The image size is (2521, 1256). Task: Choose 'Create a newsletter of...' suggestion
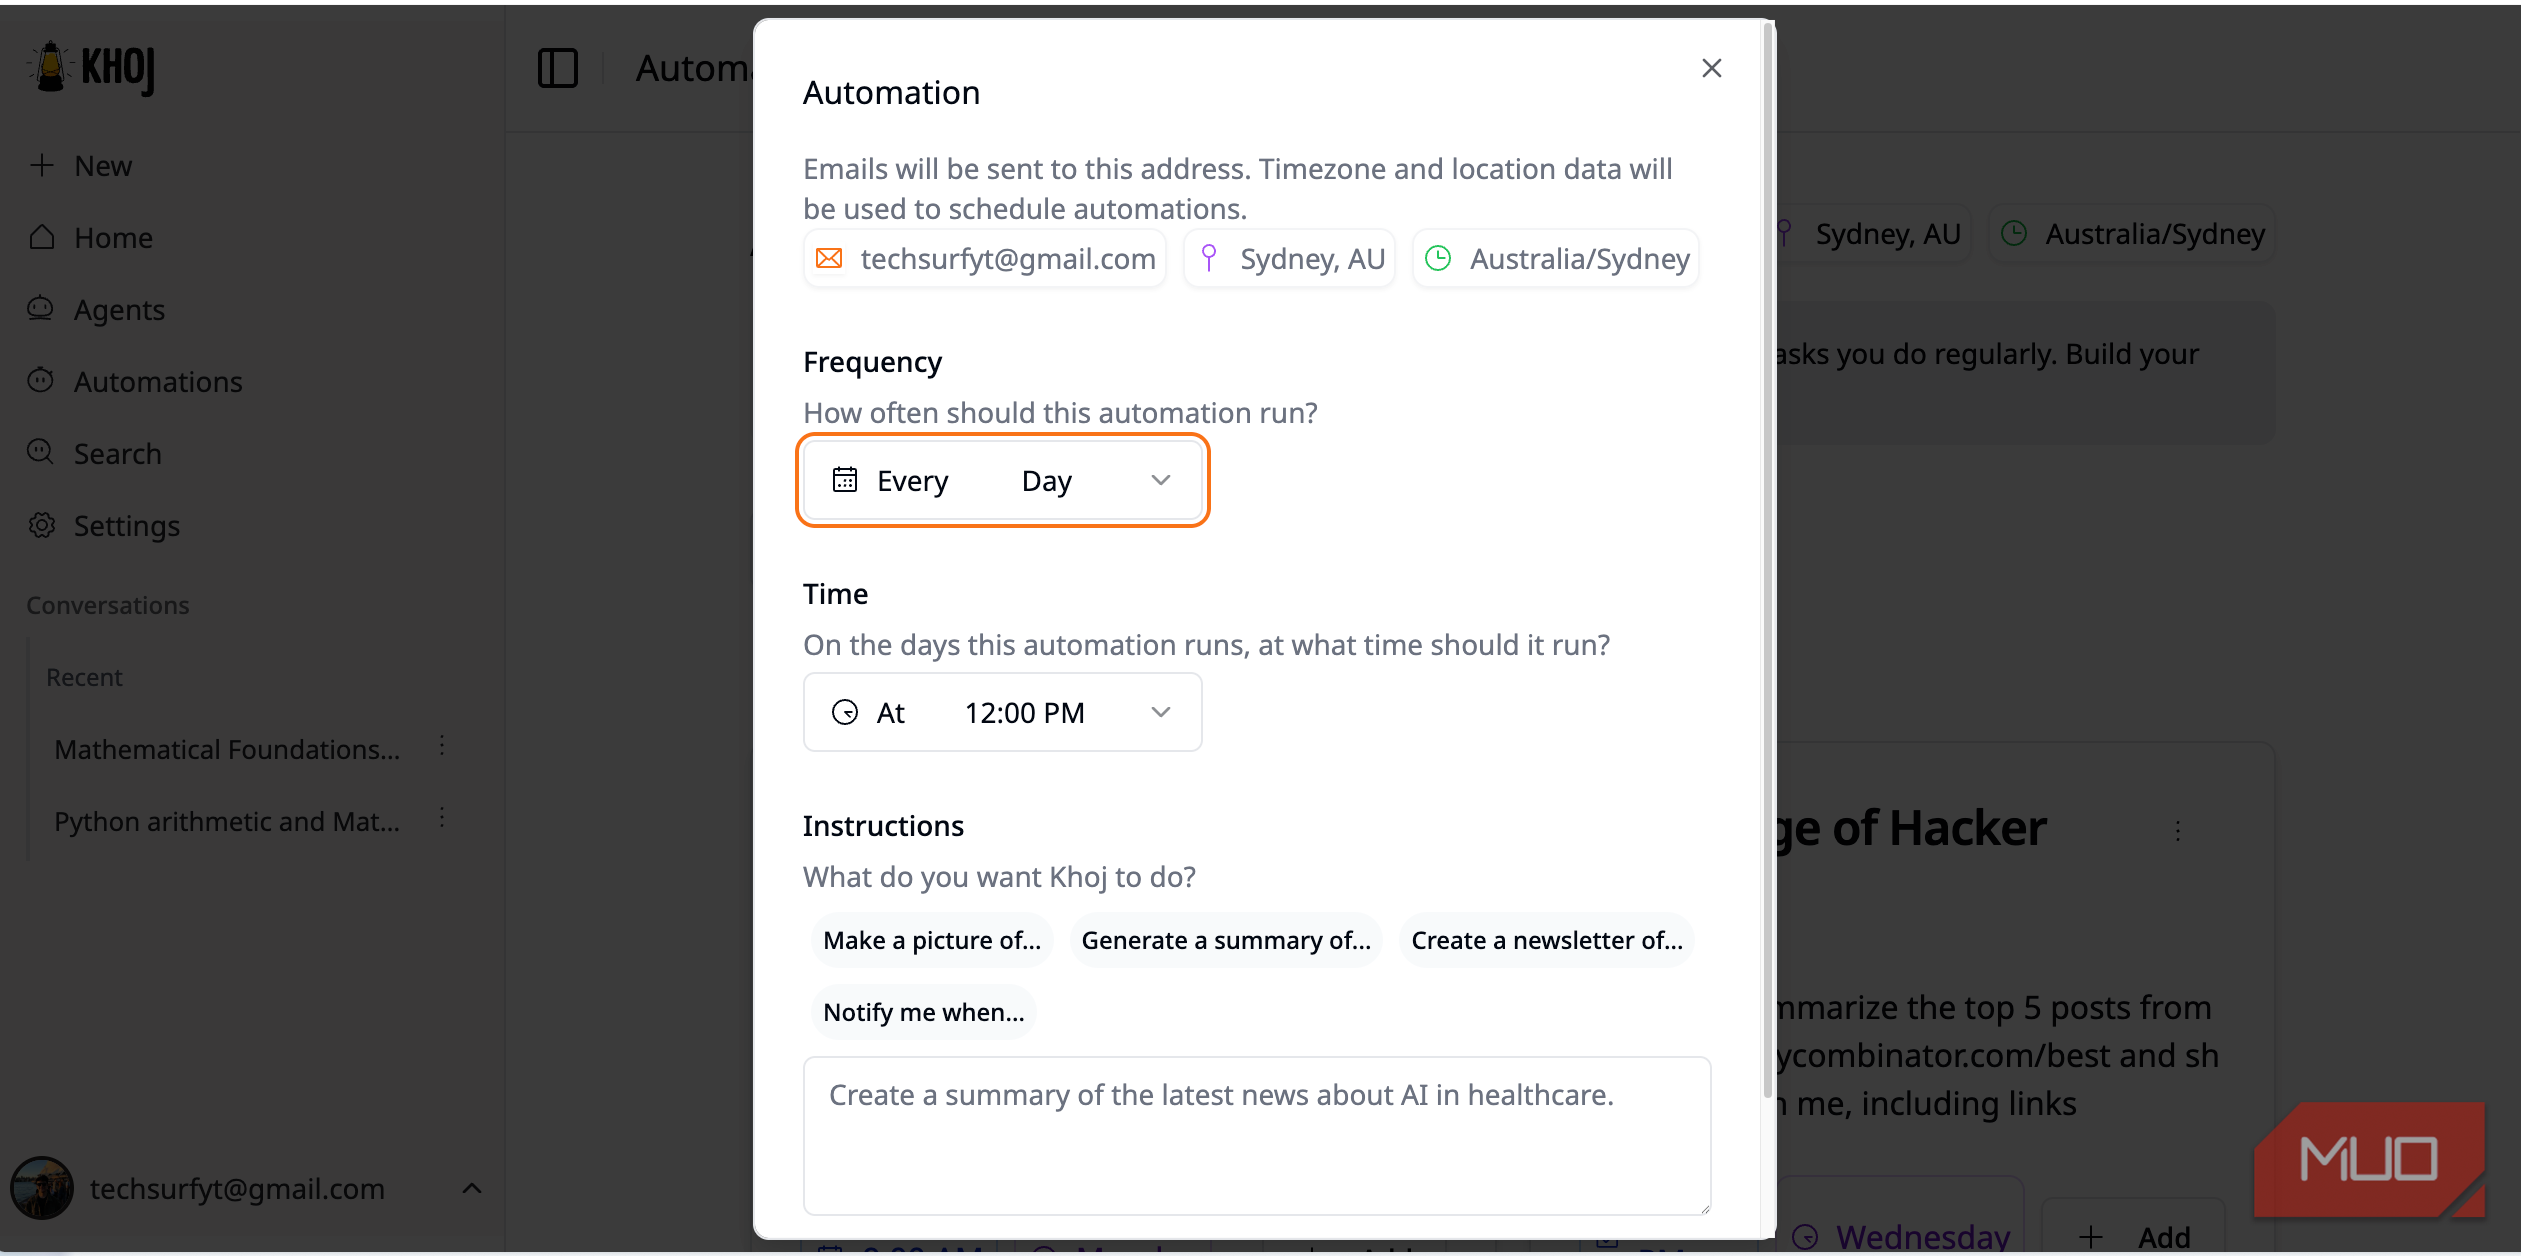pos(1546,941)
